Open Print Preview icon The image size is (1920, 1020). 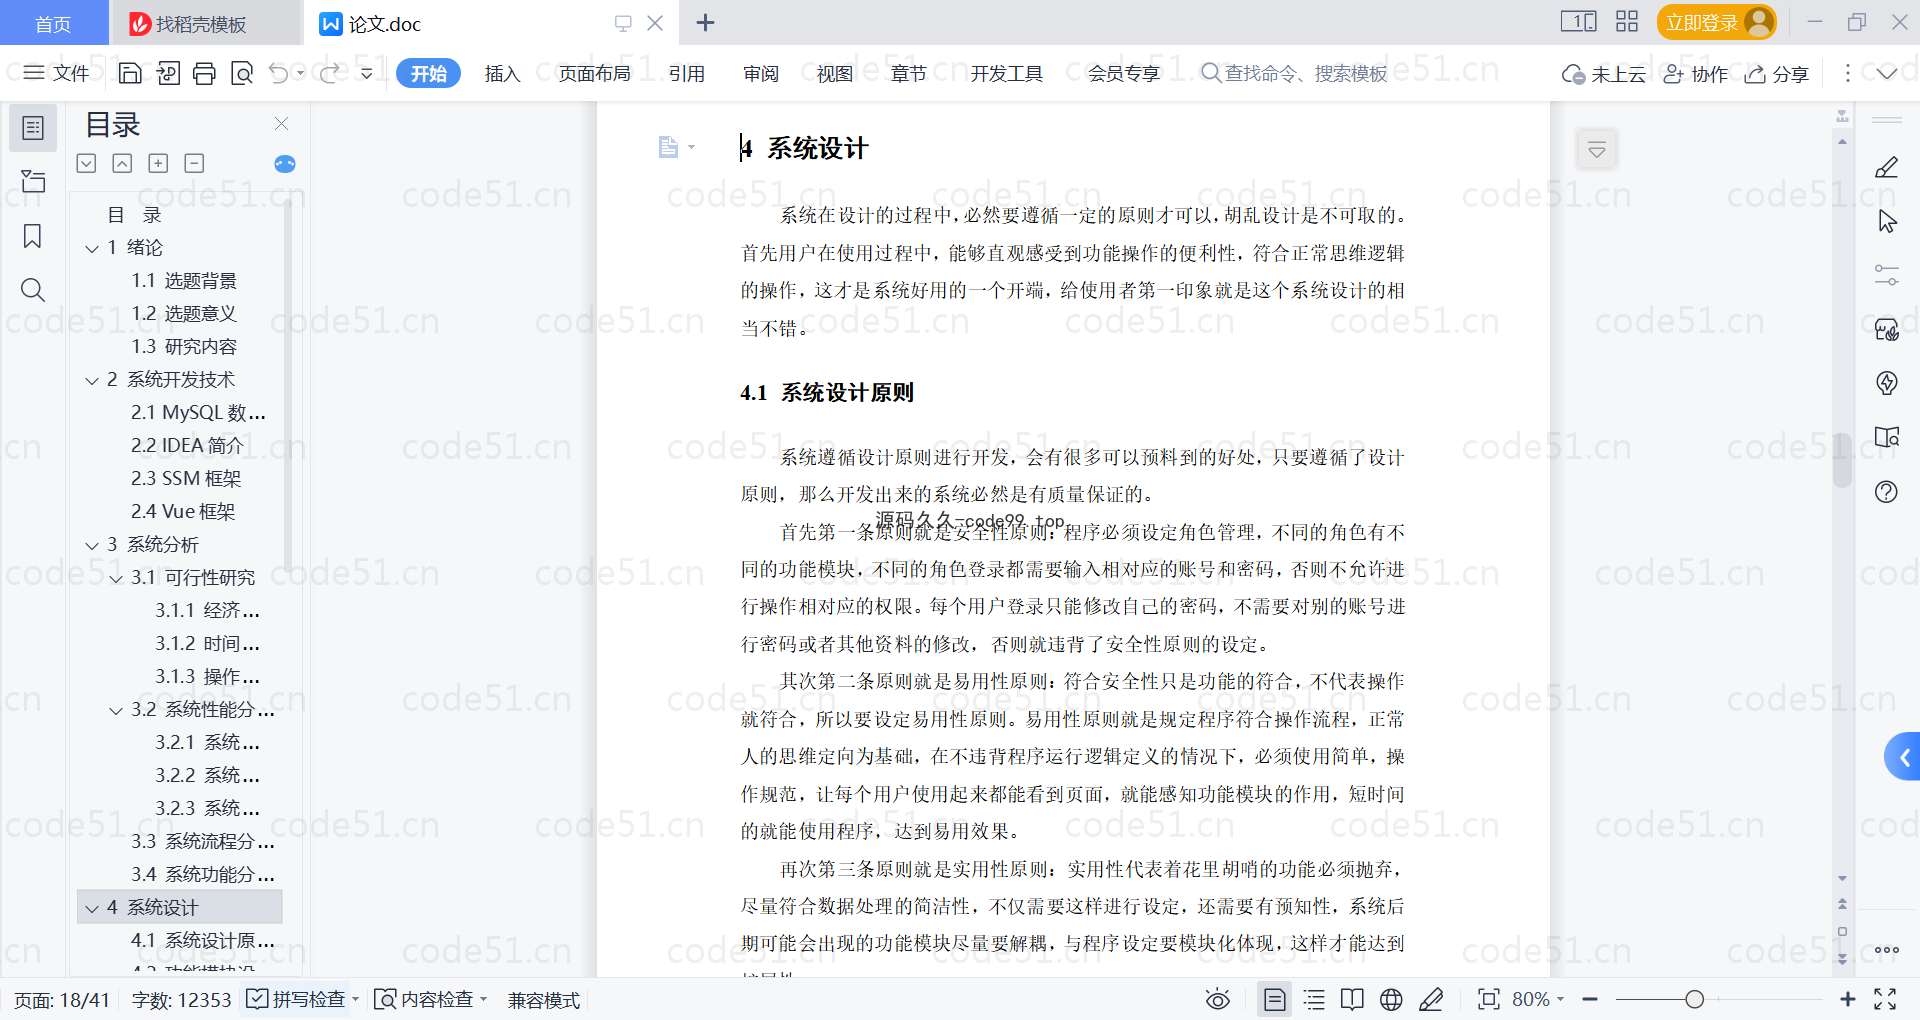pos(241,73)
